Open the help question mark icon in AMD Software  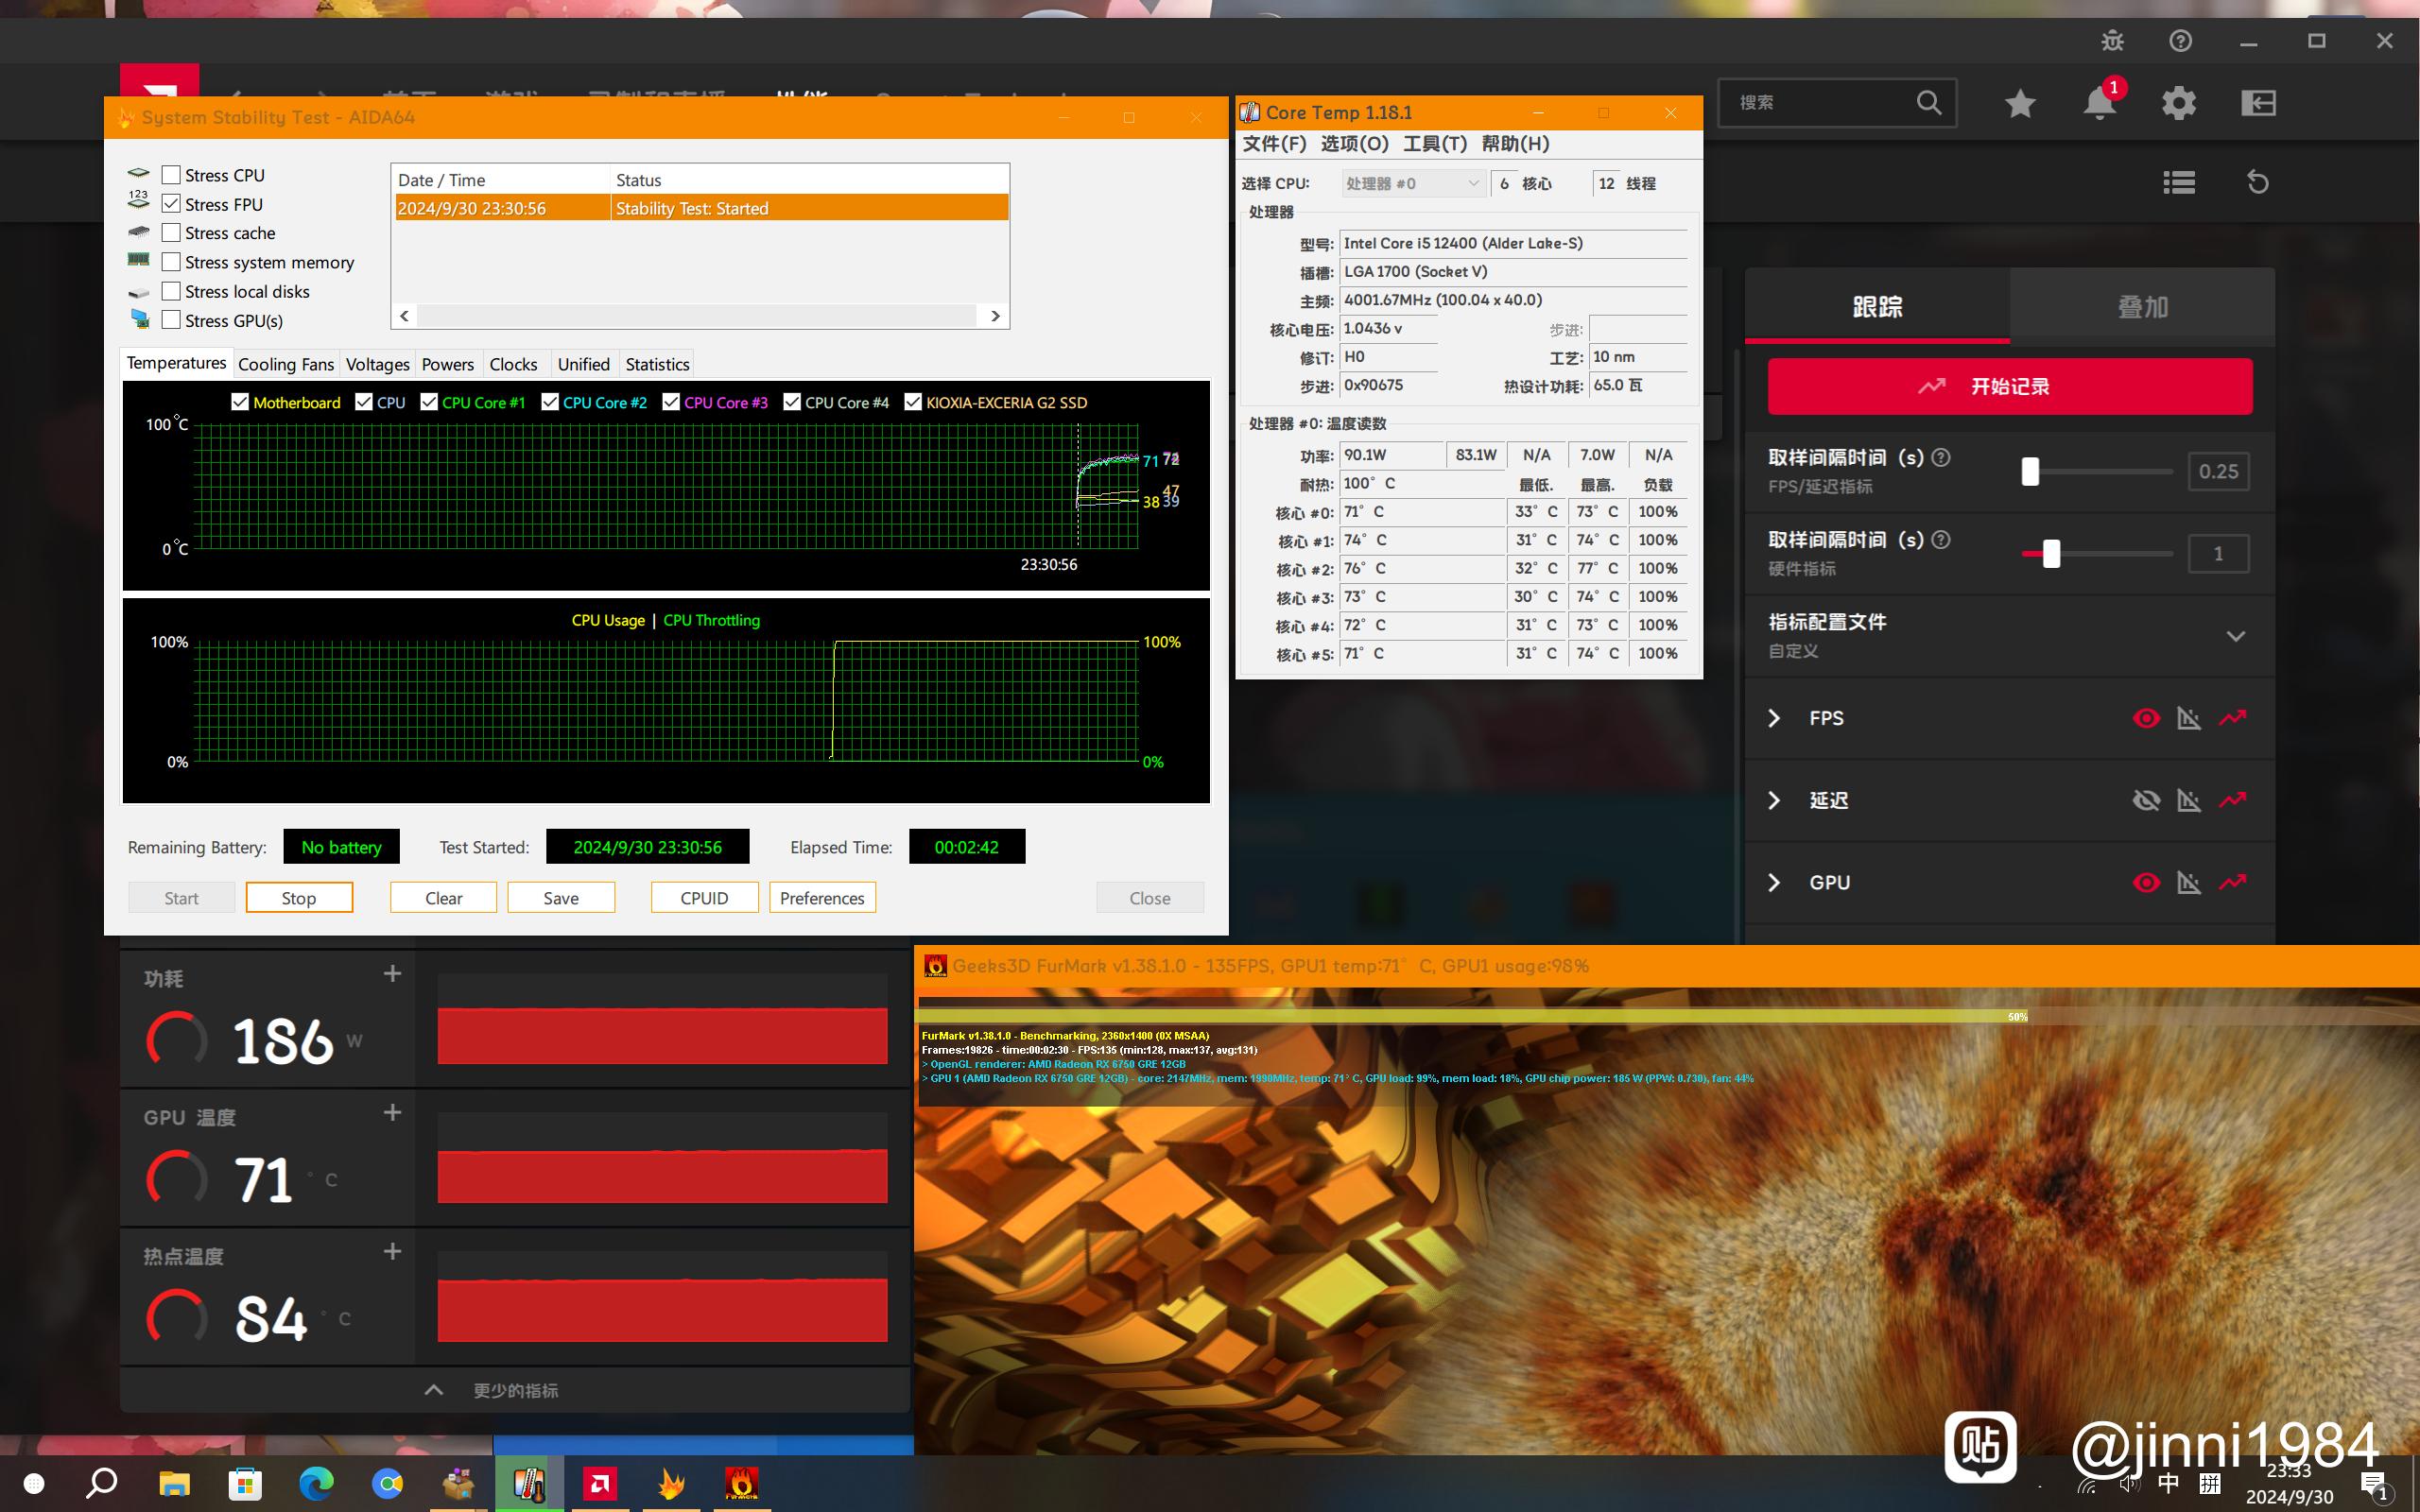(x=2181, y=41)
